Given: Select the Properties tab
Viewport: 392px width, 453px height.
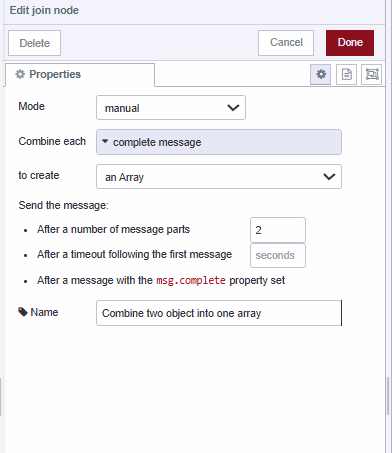Looking at the screenshot, I should (x=80, y=74).
